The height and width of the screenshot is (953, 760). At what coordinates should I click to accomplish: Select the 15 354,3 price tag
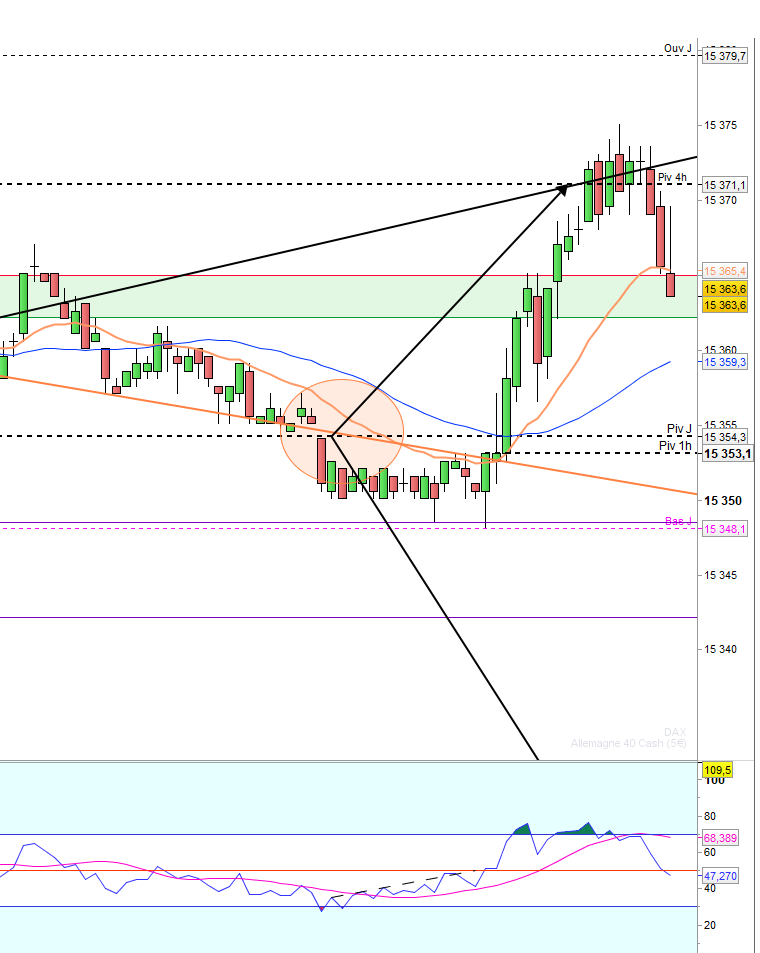click(x=724, y=438)
